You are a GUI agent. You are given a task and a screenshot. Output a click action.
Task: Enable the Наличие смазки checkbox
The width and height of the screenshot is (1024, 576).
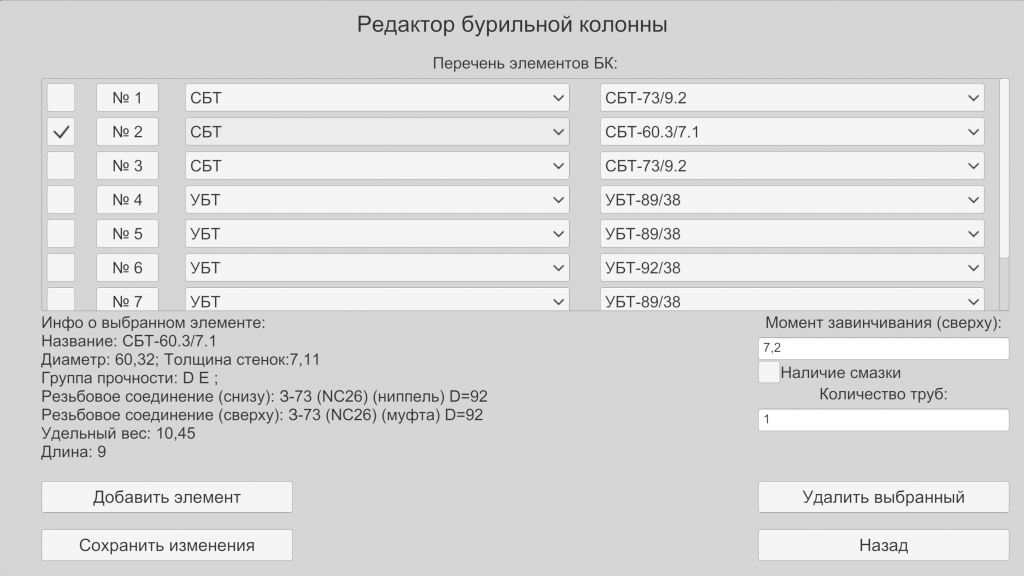coord(769,373)
